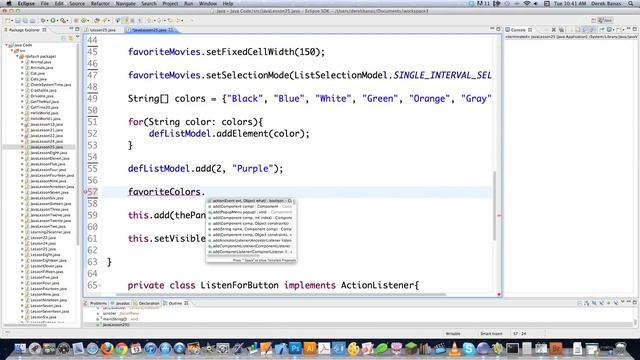This screenshot has height=360, width=640.
Task: Maximize the editor area
Action: (498, 29)
